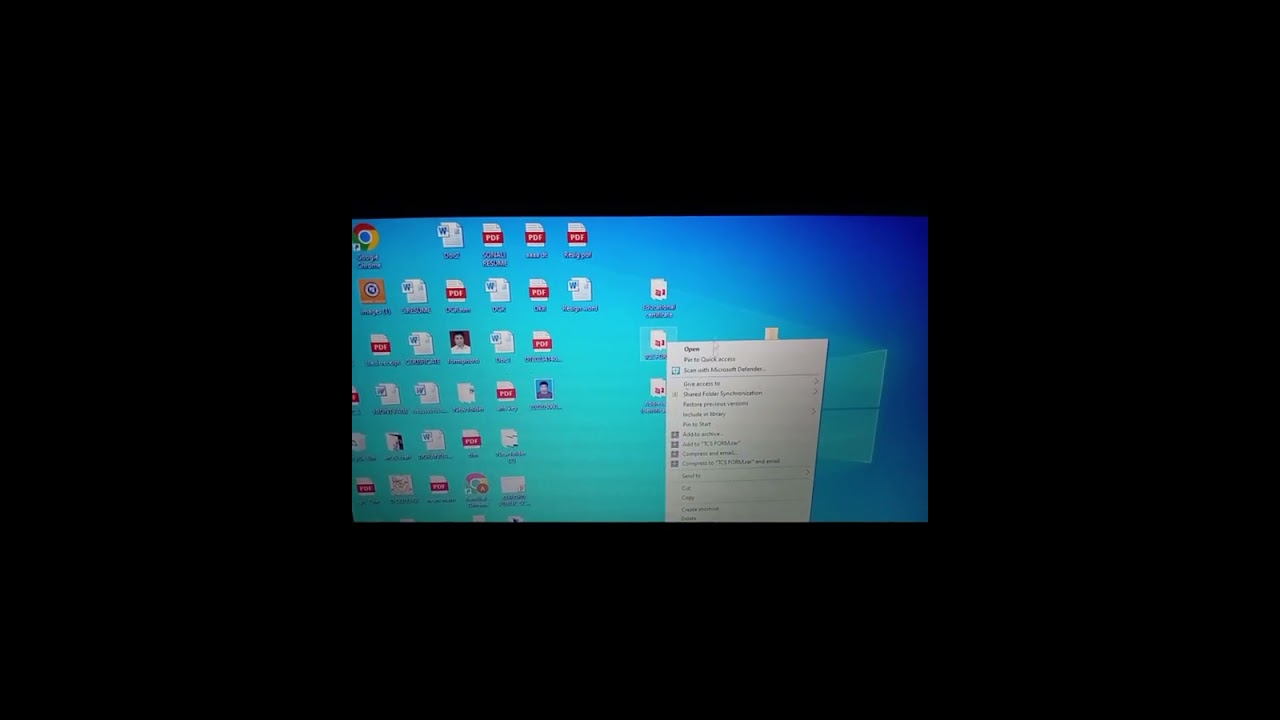Choose Create shortcut
1280x720 pixels.
700,509
